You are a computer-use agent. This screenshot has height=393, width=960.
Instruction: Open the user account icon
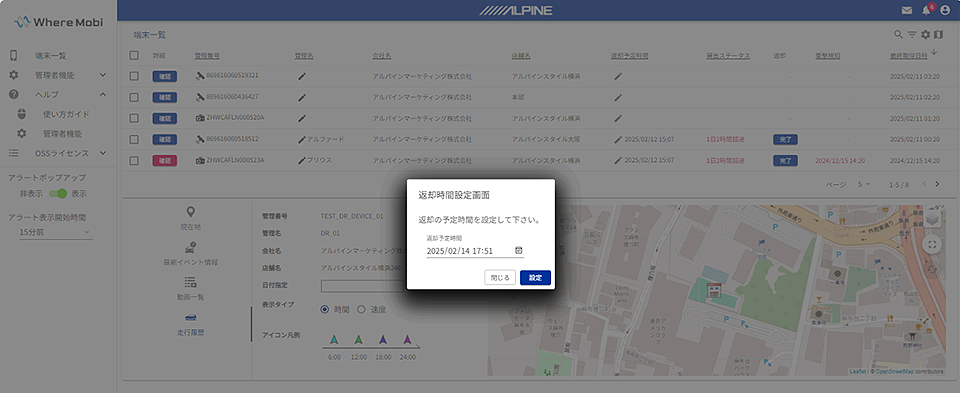[946, 10]
